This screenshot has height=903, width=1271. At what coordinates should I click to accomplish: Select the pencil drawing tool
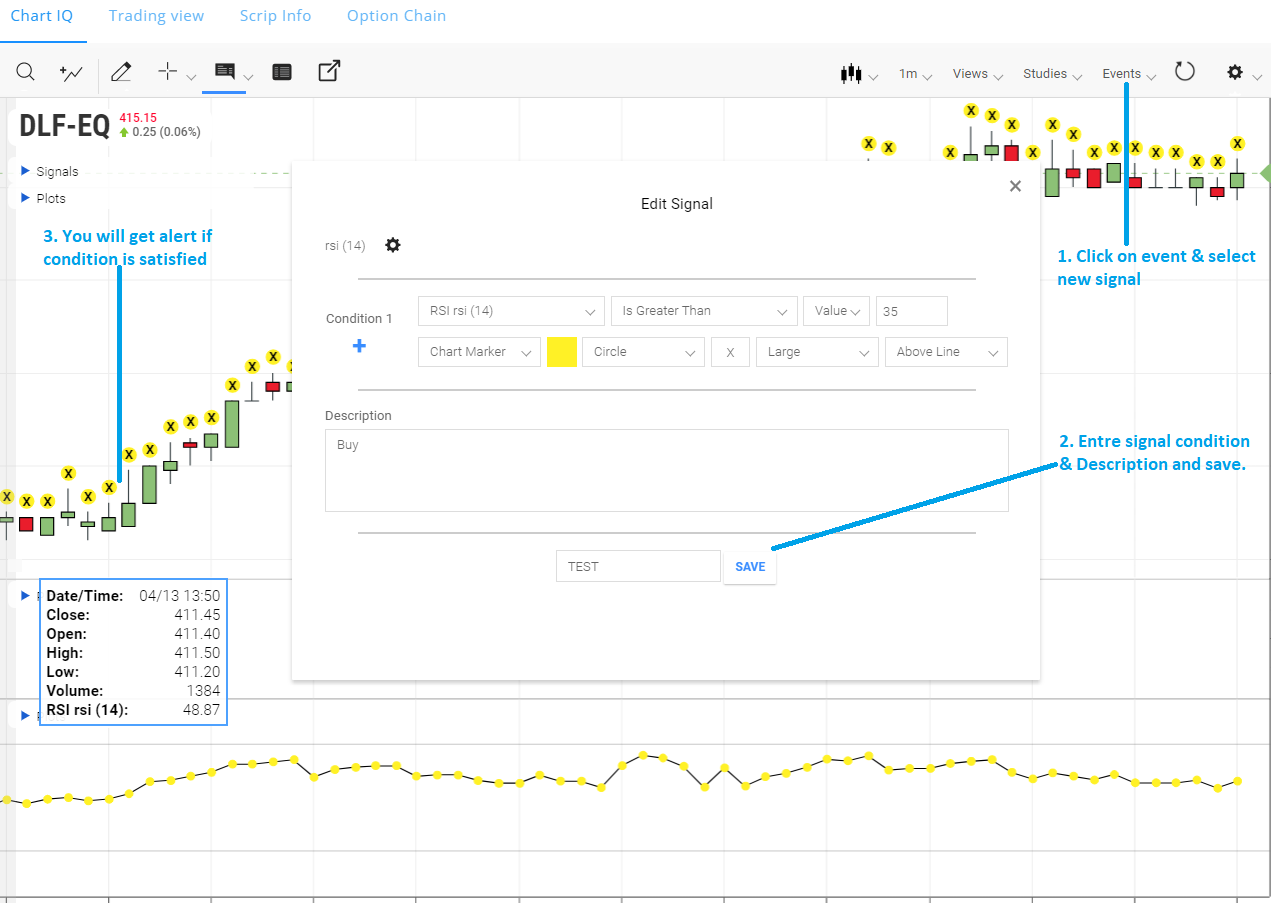tap(121, 72)
